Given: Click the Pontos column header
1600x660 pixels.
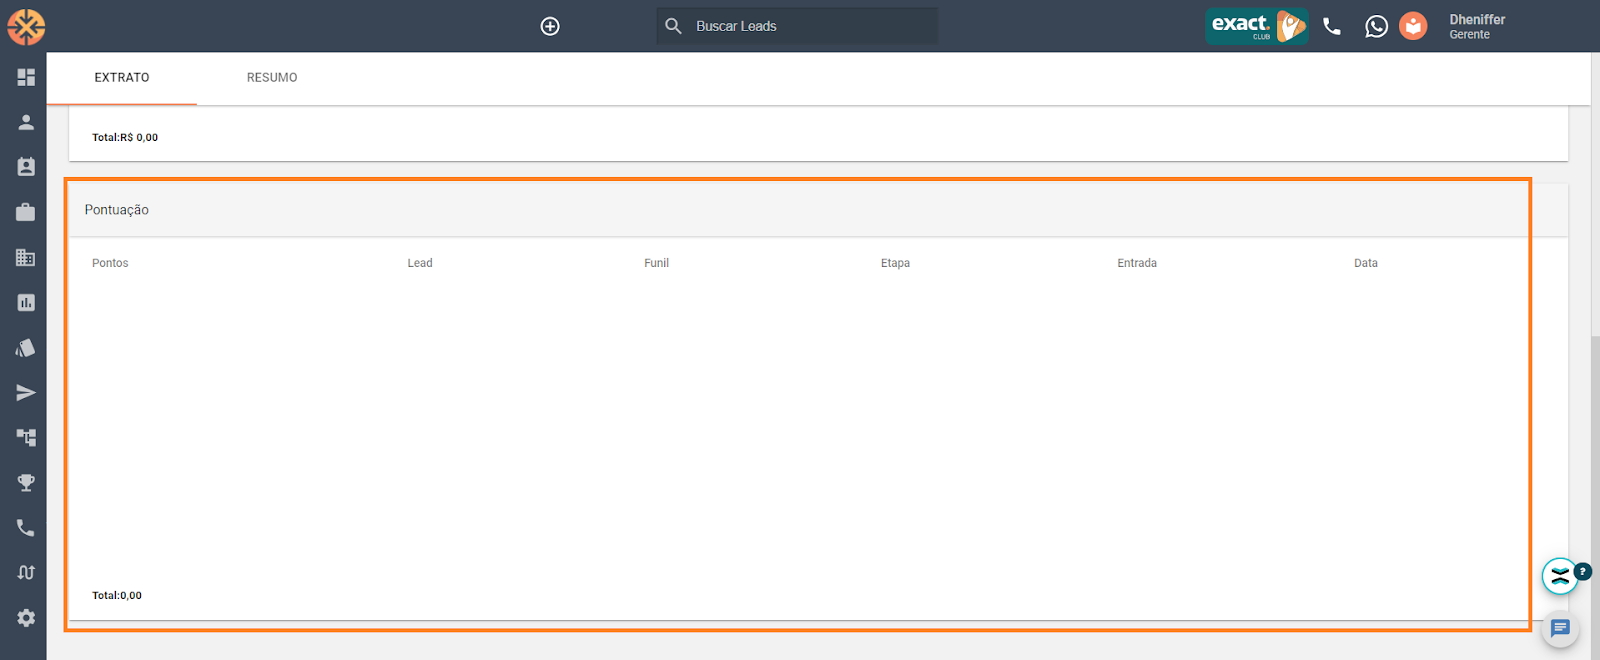Looking at the screenshot, I should tap(110, 263).
